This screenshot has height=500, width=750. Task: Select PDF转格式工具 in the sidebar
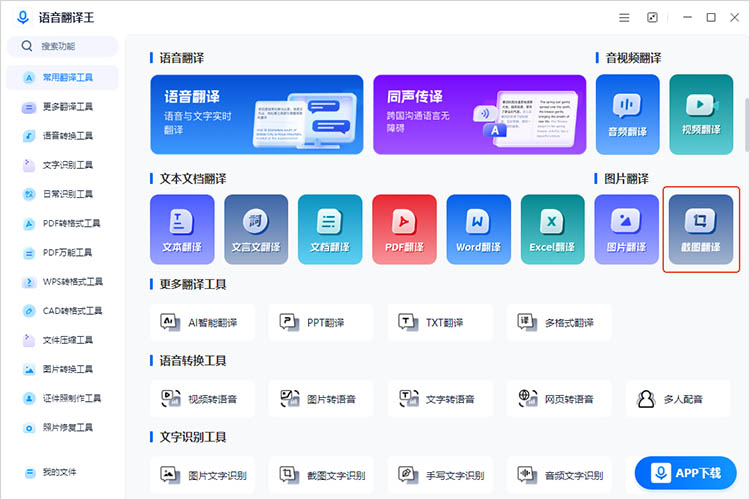(62, 223)
